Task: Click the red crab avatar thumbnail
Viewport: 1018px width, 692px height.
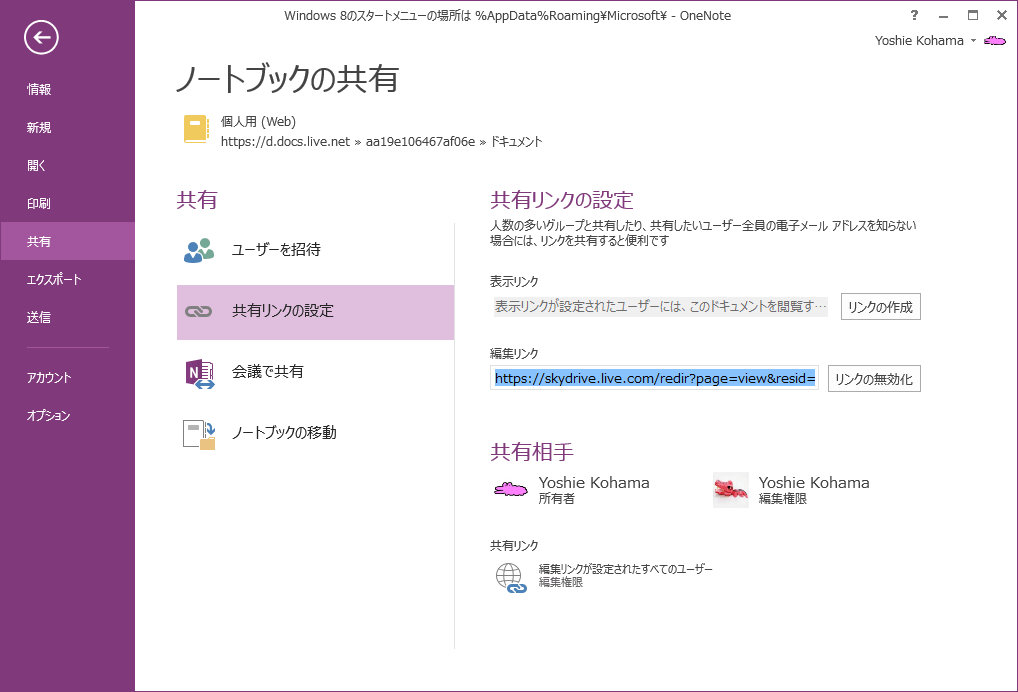Action: 731,489
